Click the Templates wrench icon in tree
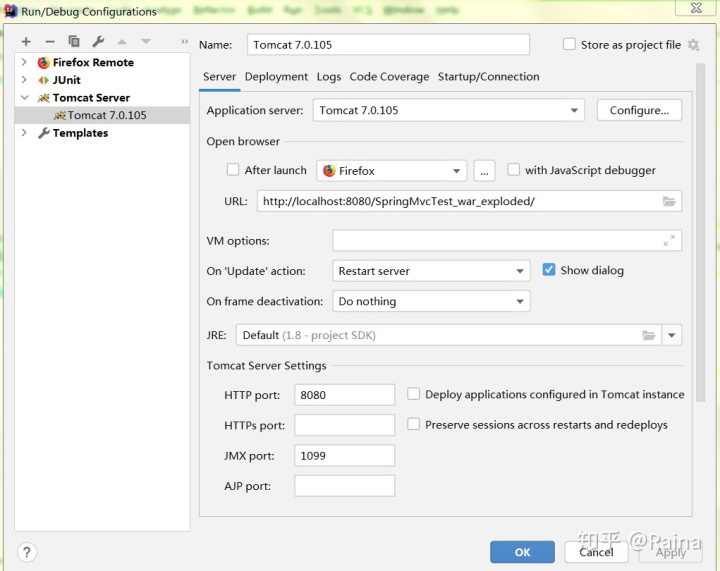720x571 pixels. click(x=44, y=133)
